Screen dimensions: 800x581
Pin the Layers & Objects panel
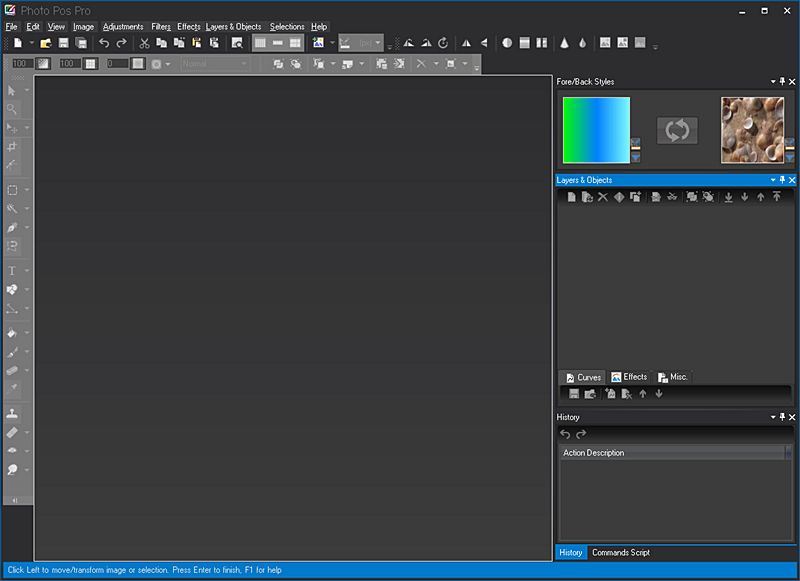click(781, 181)
